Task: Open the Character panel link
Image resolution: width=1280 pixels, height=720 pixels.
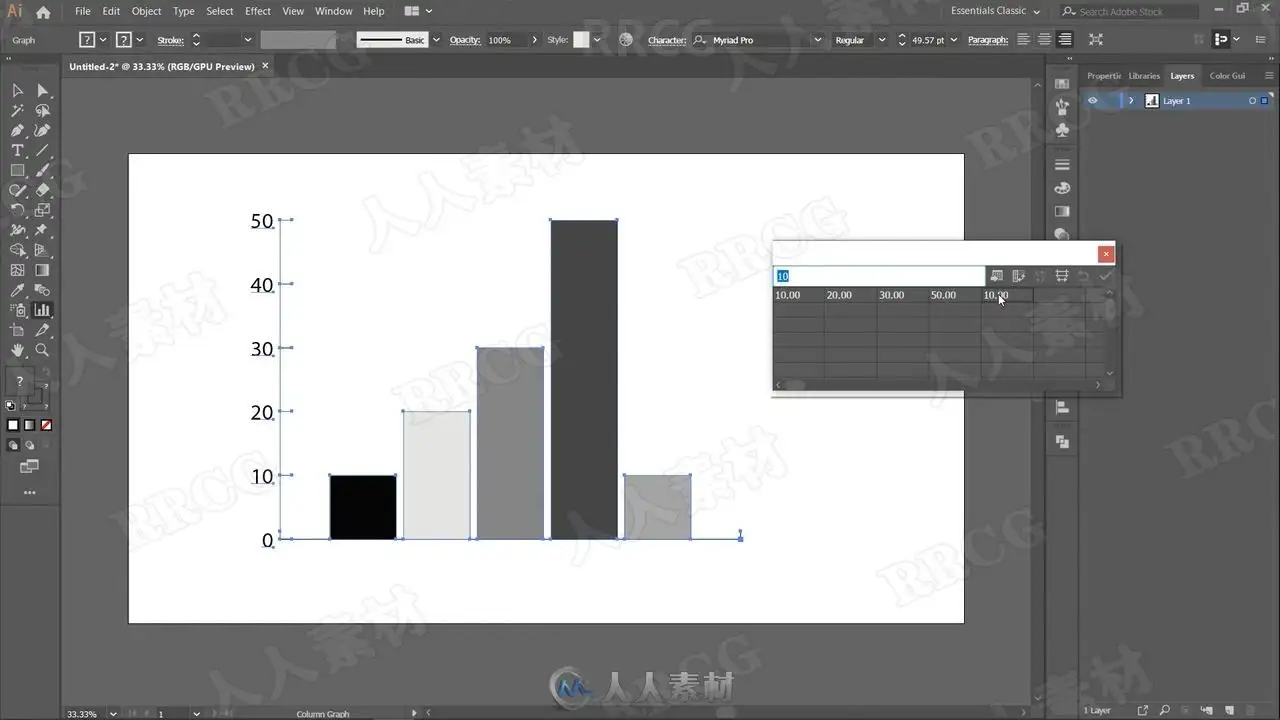Action: [666, 40]
